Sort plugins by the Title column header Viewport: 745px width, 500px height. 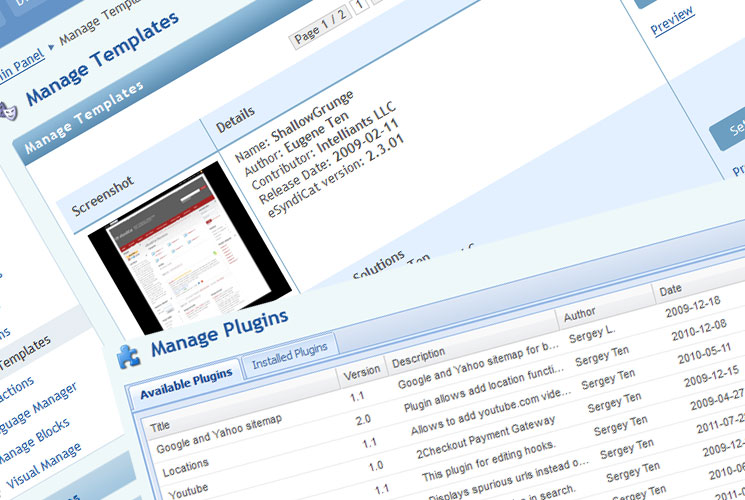click(x=160, y=426)
